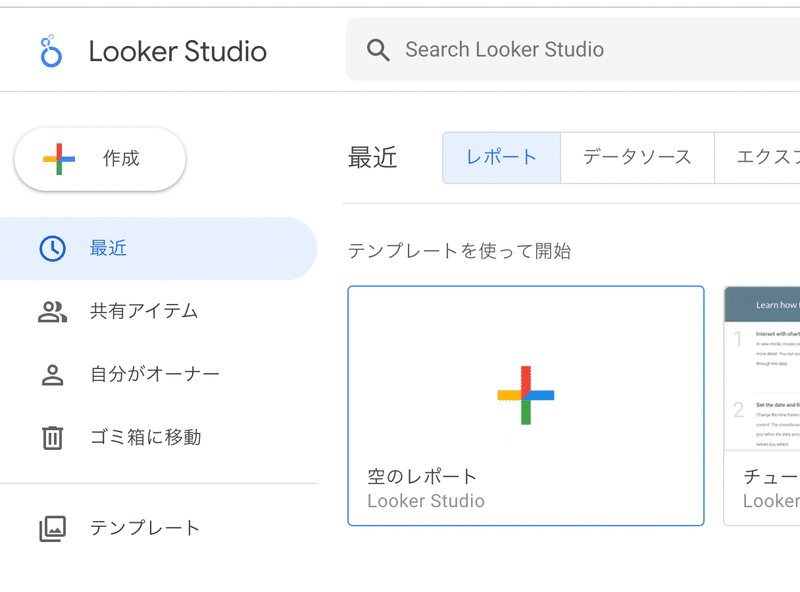Select 最近 in the sidebar
The image size is (800, 592).
point(158,249)
